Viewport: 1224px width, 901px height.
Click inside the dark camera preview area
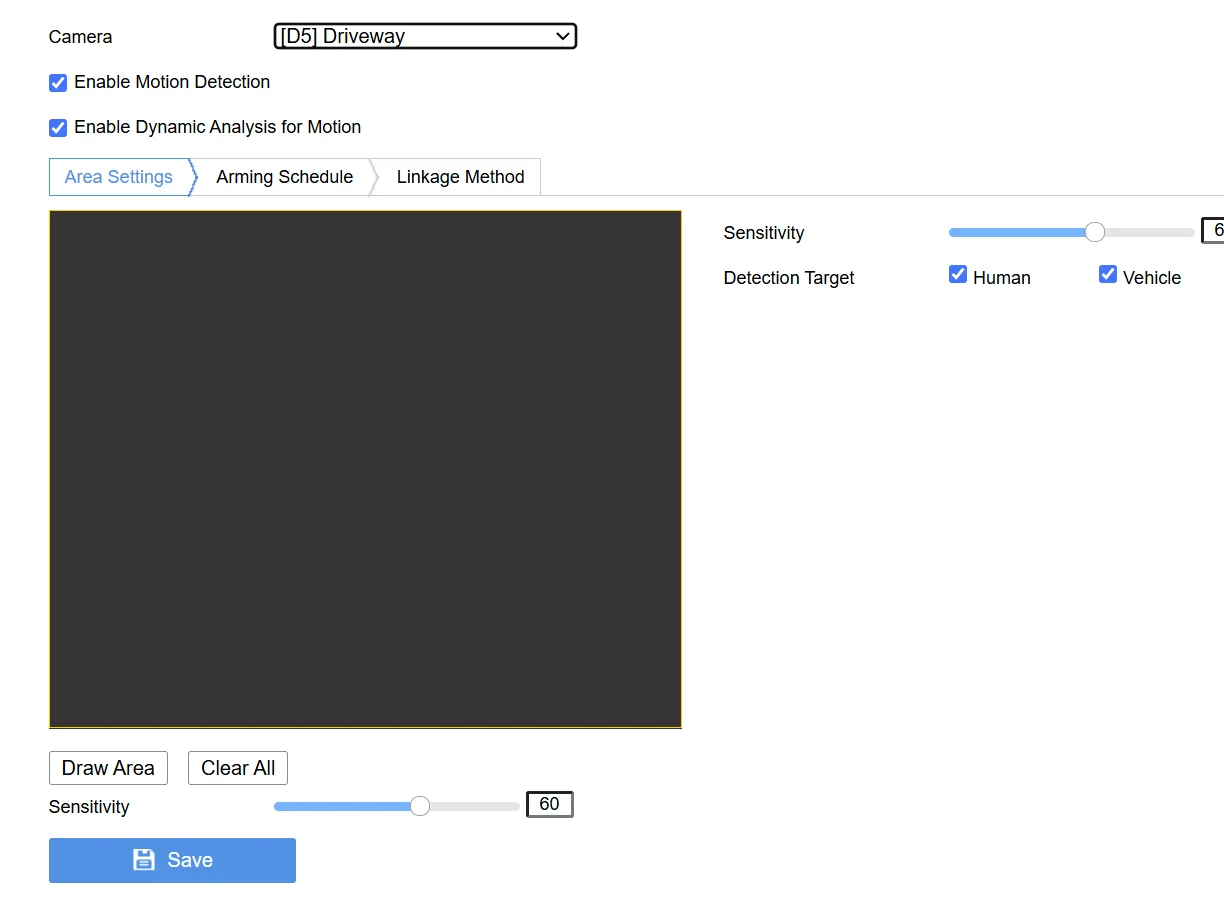coord(365,469)
